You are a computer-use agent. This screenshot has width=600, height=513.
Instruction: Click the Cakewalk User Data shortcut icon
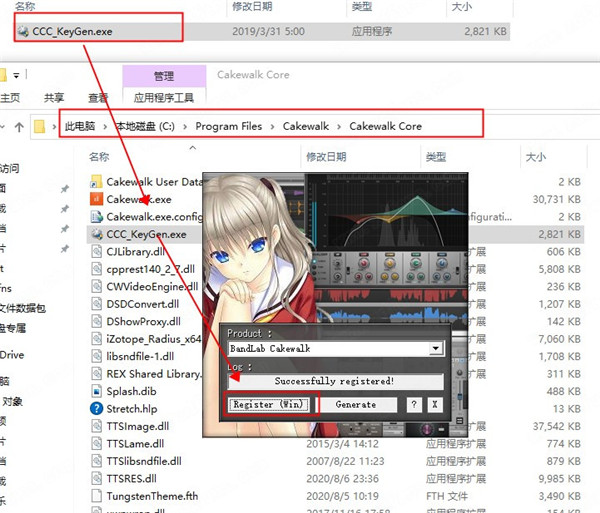point(96,182)
